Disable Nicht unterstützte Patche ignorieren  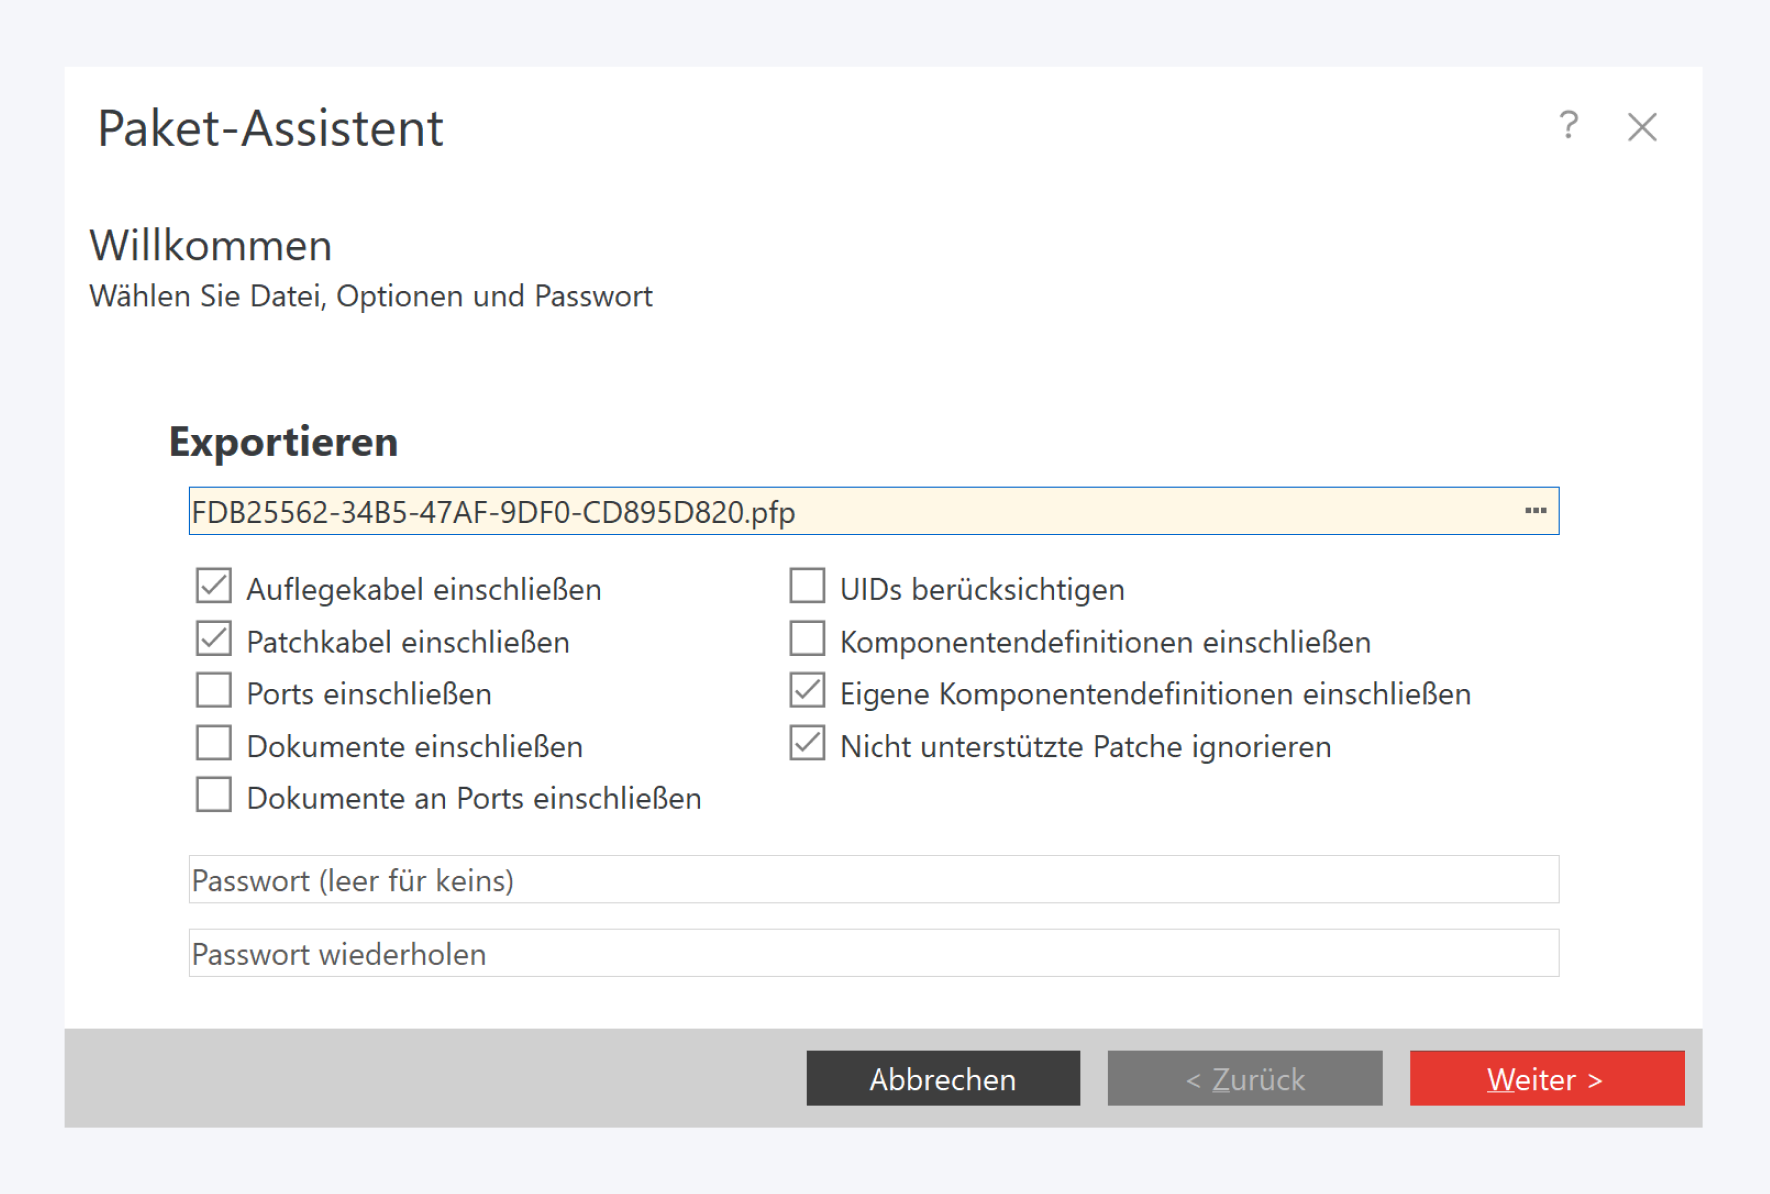(x=807, y=744)
